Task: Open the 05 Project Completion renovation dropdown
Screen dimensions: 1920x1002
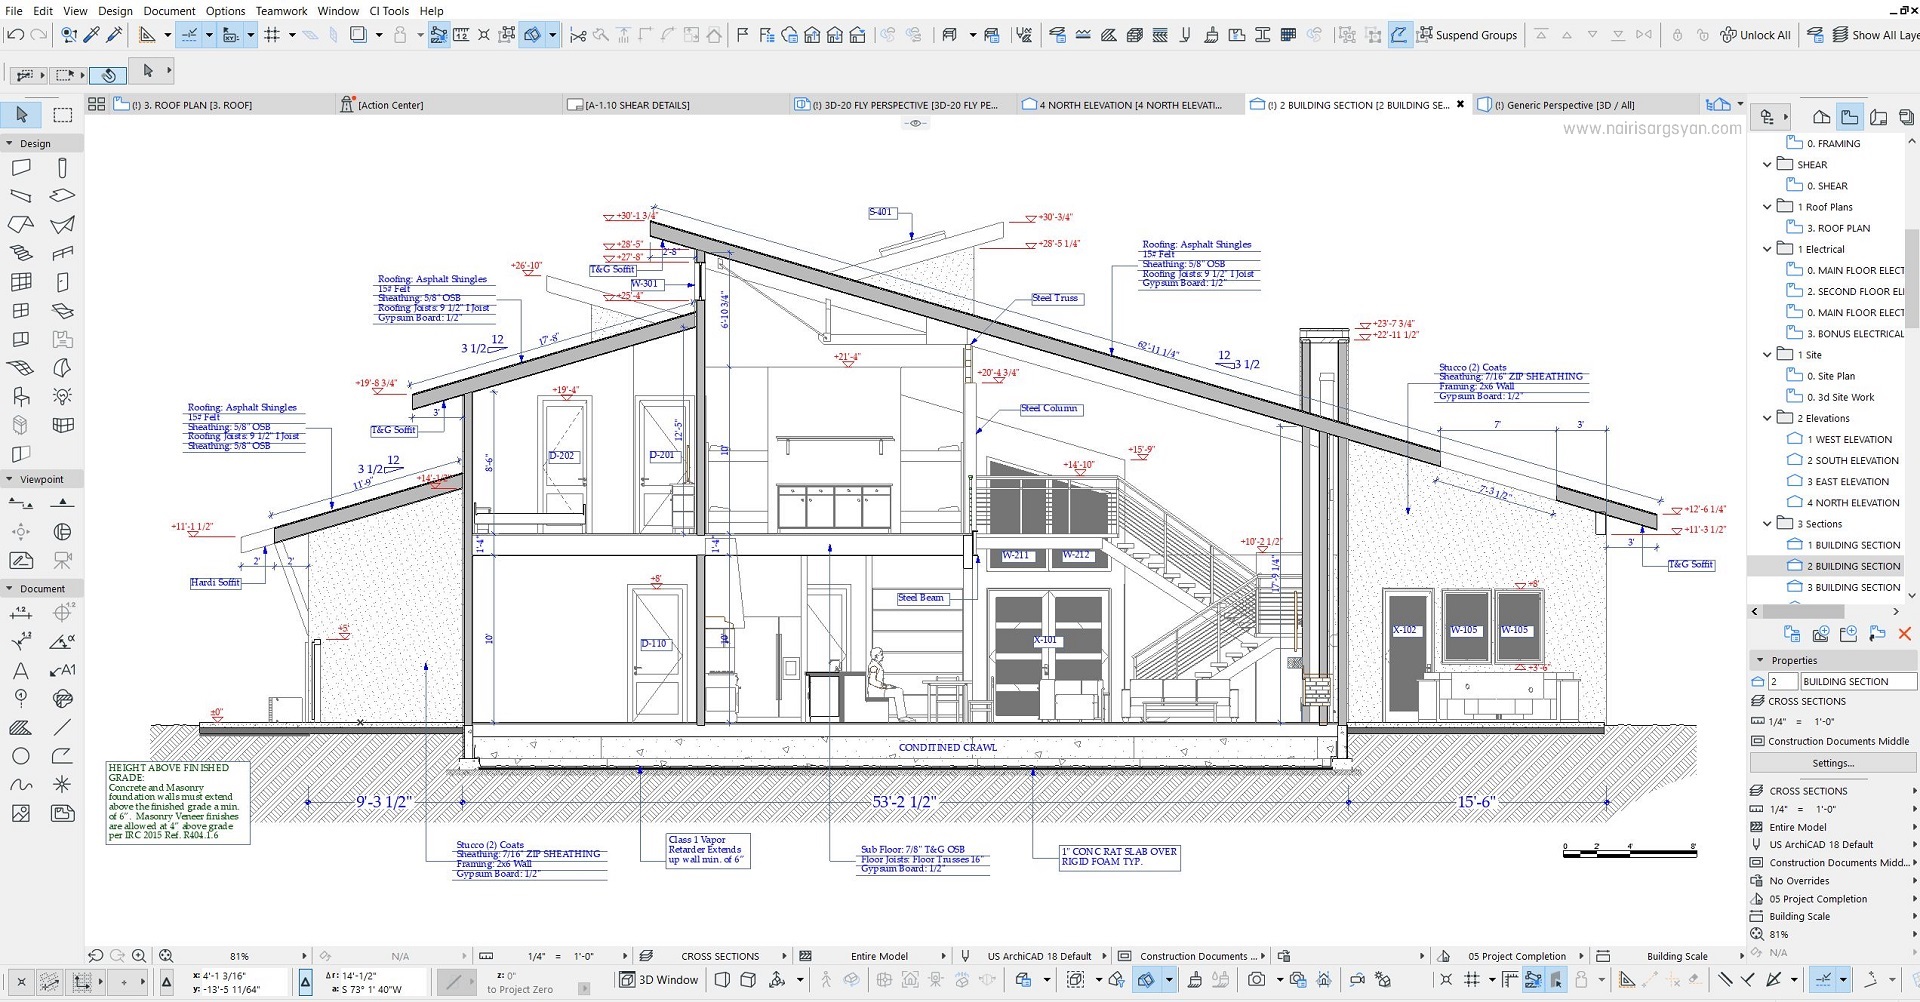Action: pyautogui.click(x=1512, y=956)
